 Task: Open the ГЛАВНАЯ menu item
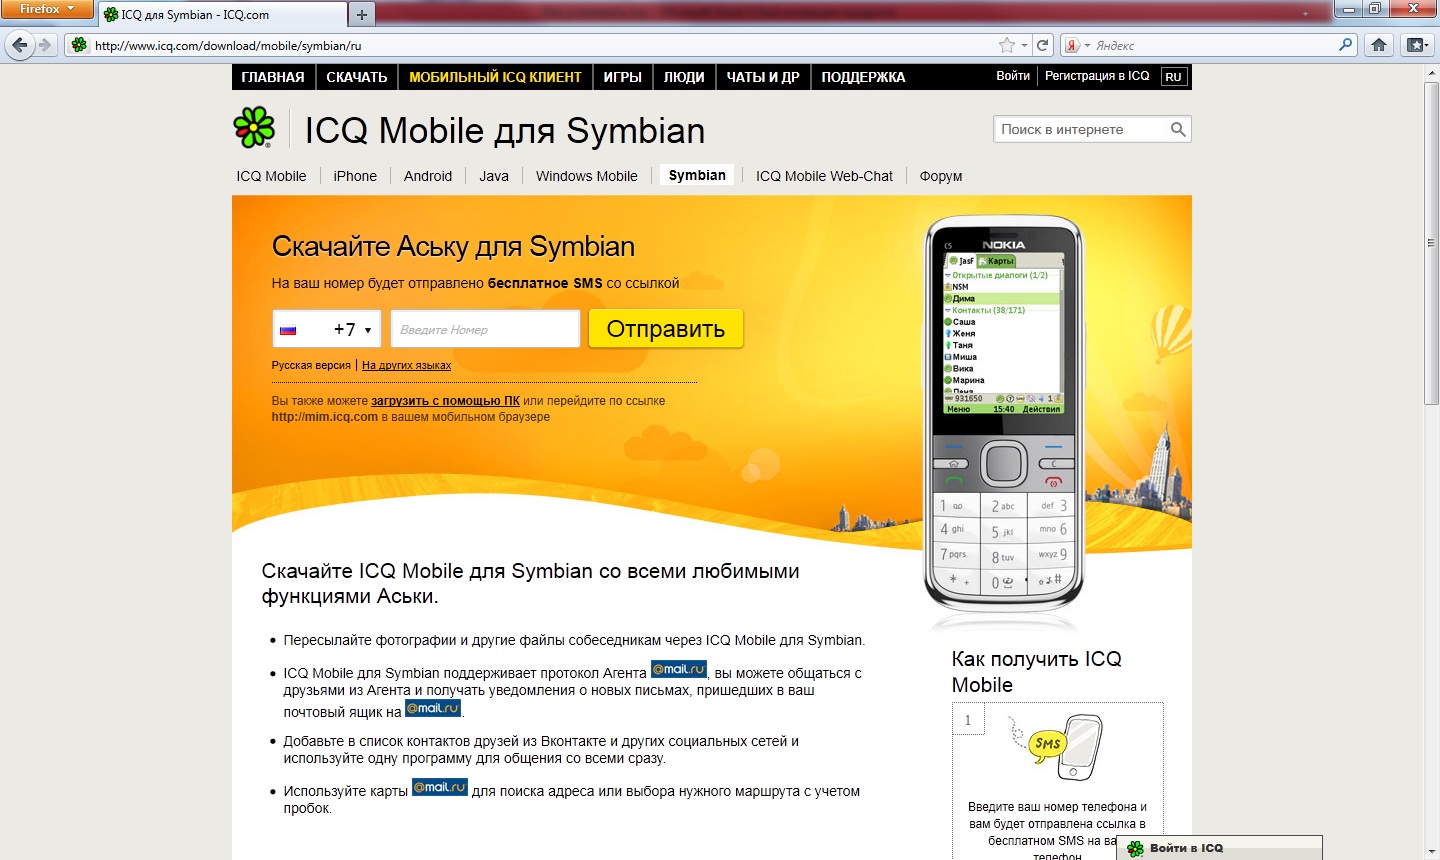pos(273,77)
